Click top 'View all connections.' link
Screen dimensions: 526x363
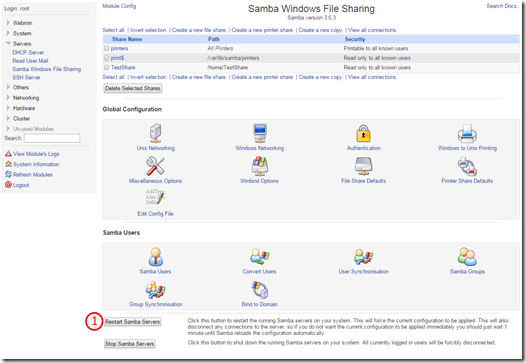372,30
